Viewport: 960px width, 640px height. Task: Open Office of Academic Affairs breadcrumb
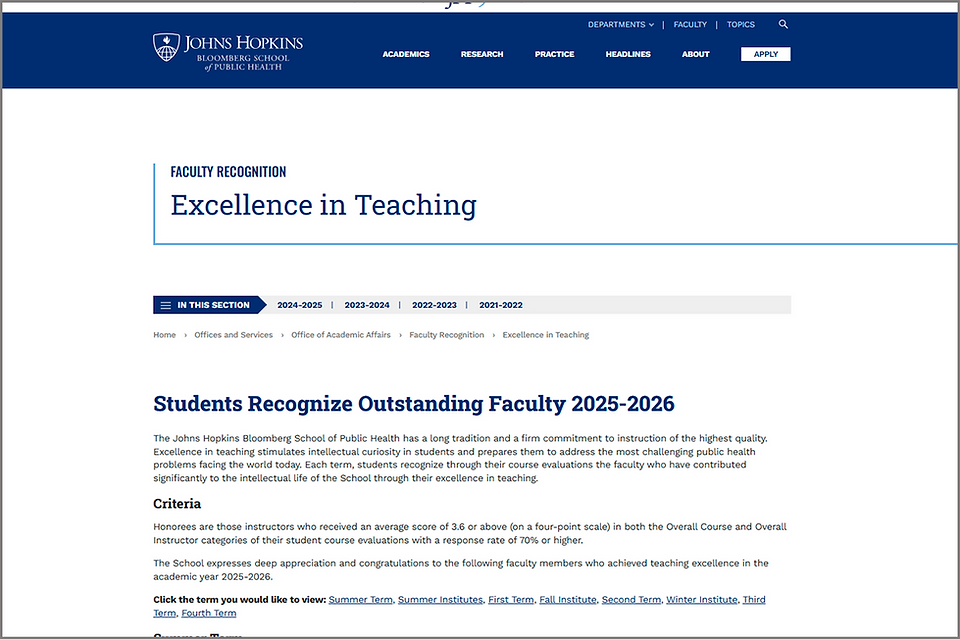click(340, 335)
